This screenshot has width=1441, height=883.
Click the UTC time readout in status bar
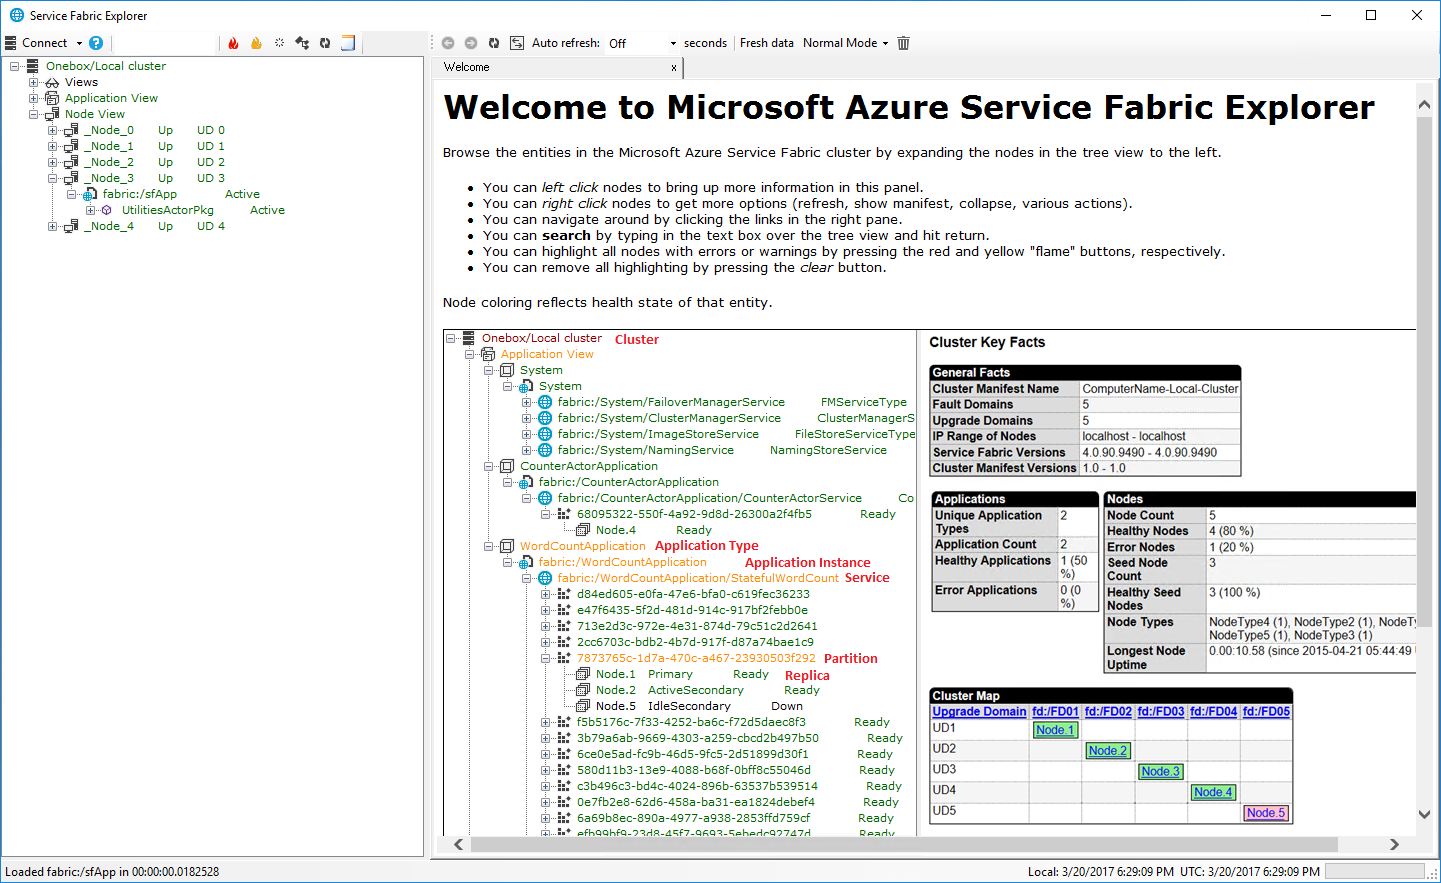1250,872
